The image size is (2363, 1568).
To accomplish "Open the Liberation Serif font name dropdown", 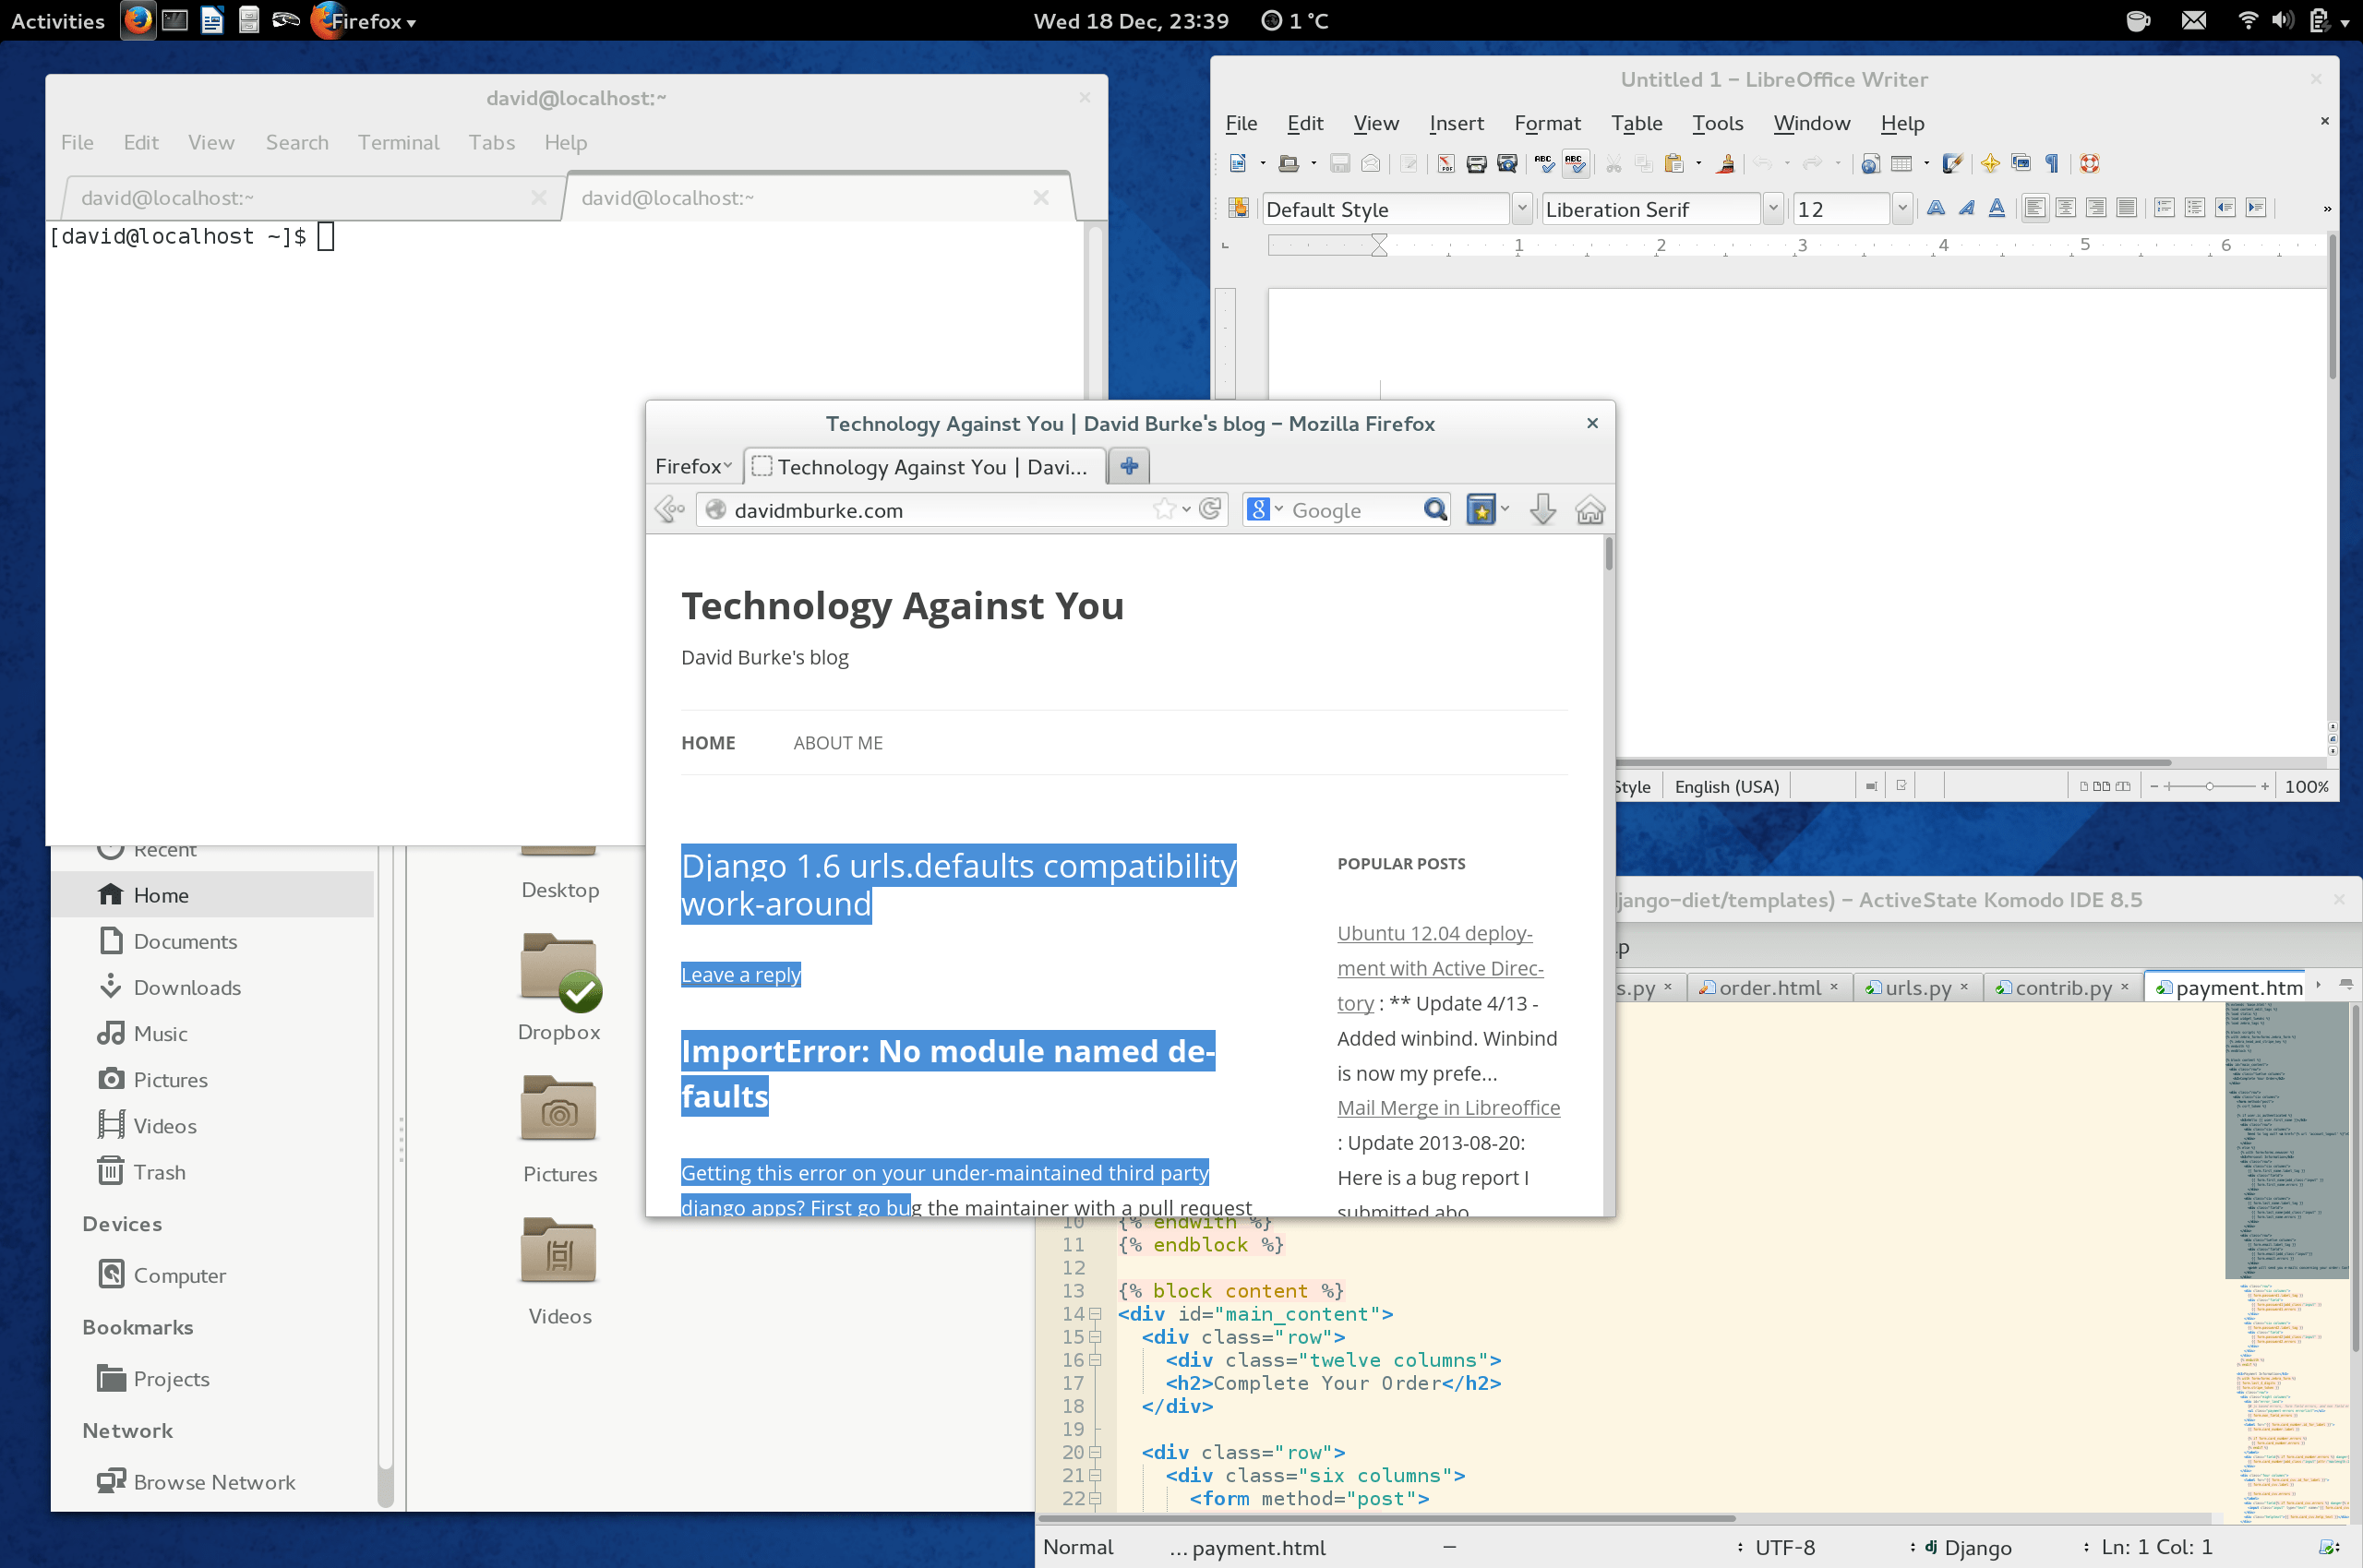I will pyautogui.click(x=1772, y=208).
